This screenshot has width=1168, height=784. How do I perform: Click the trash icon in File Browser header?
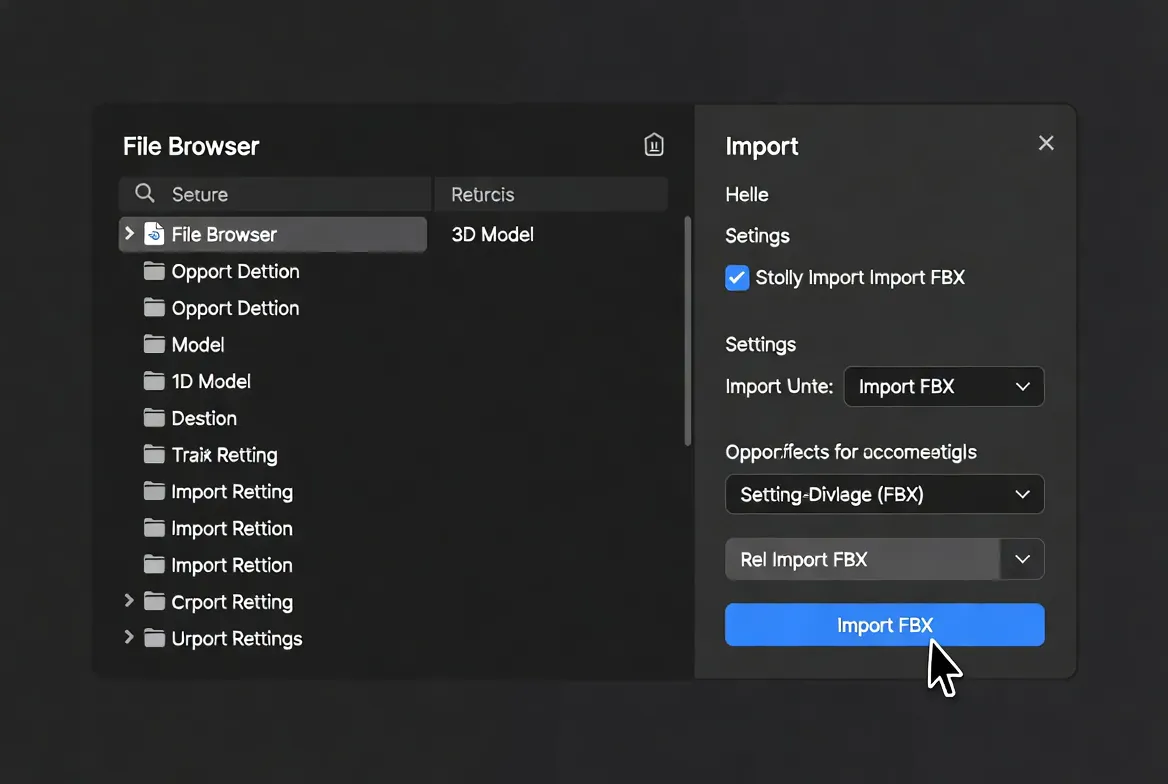pyautogui.click(x=653, y=145)
